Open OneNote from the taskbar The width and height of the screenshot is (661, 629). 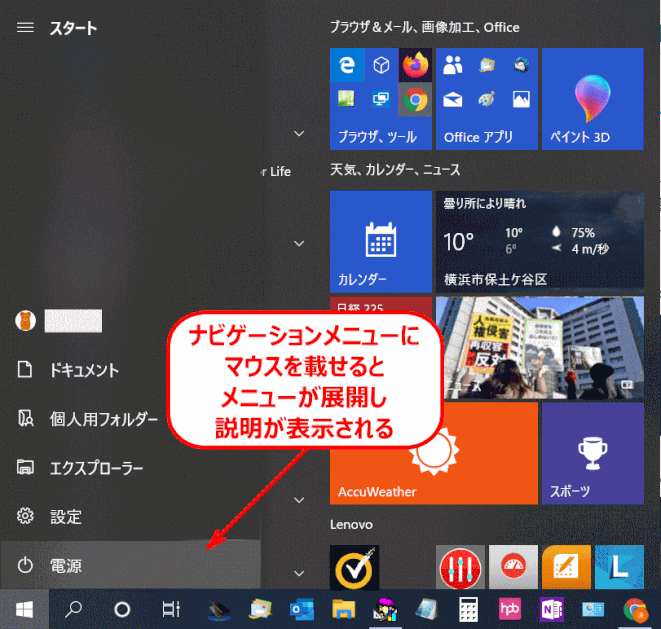[551, 609]
